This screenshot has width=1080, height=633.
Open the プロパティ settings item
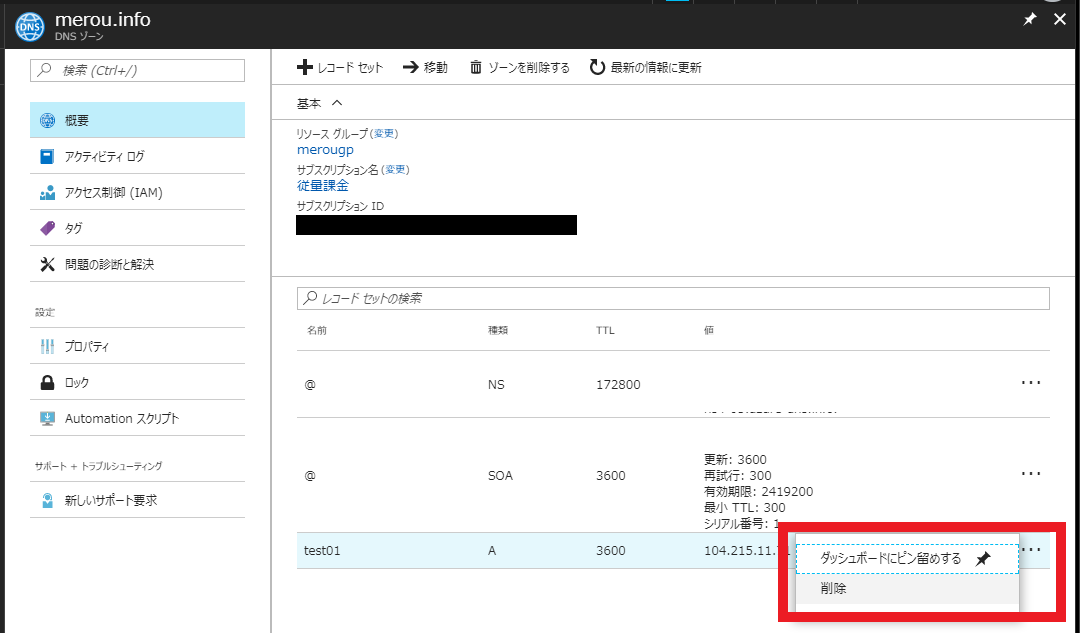[x=137, y=346]
